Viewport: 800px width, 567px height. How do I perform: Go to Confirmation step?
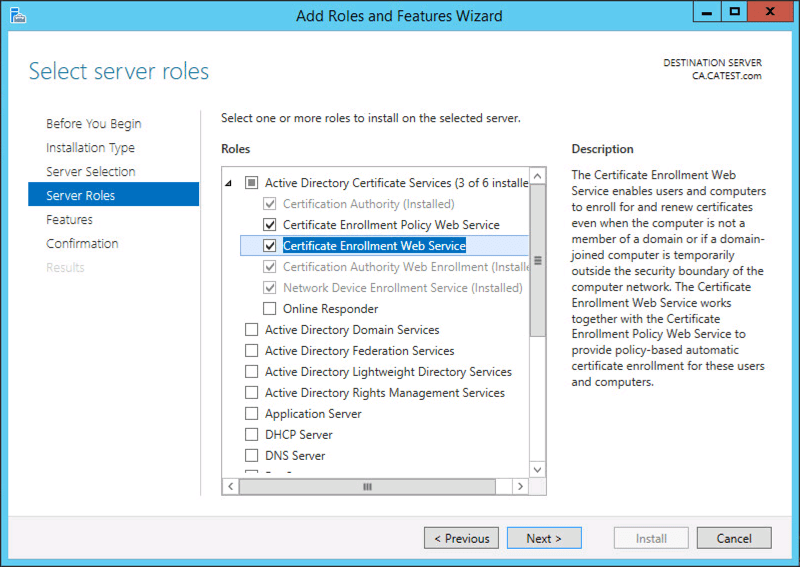coord(82,243)
